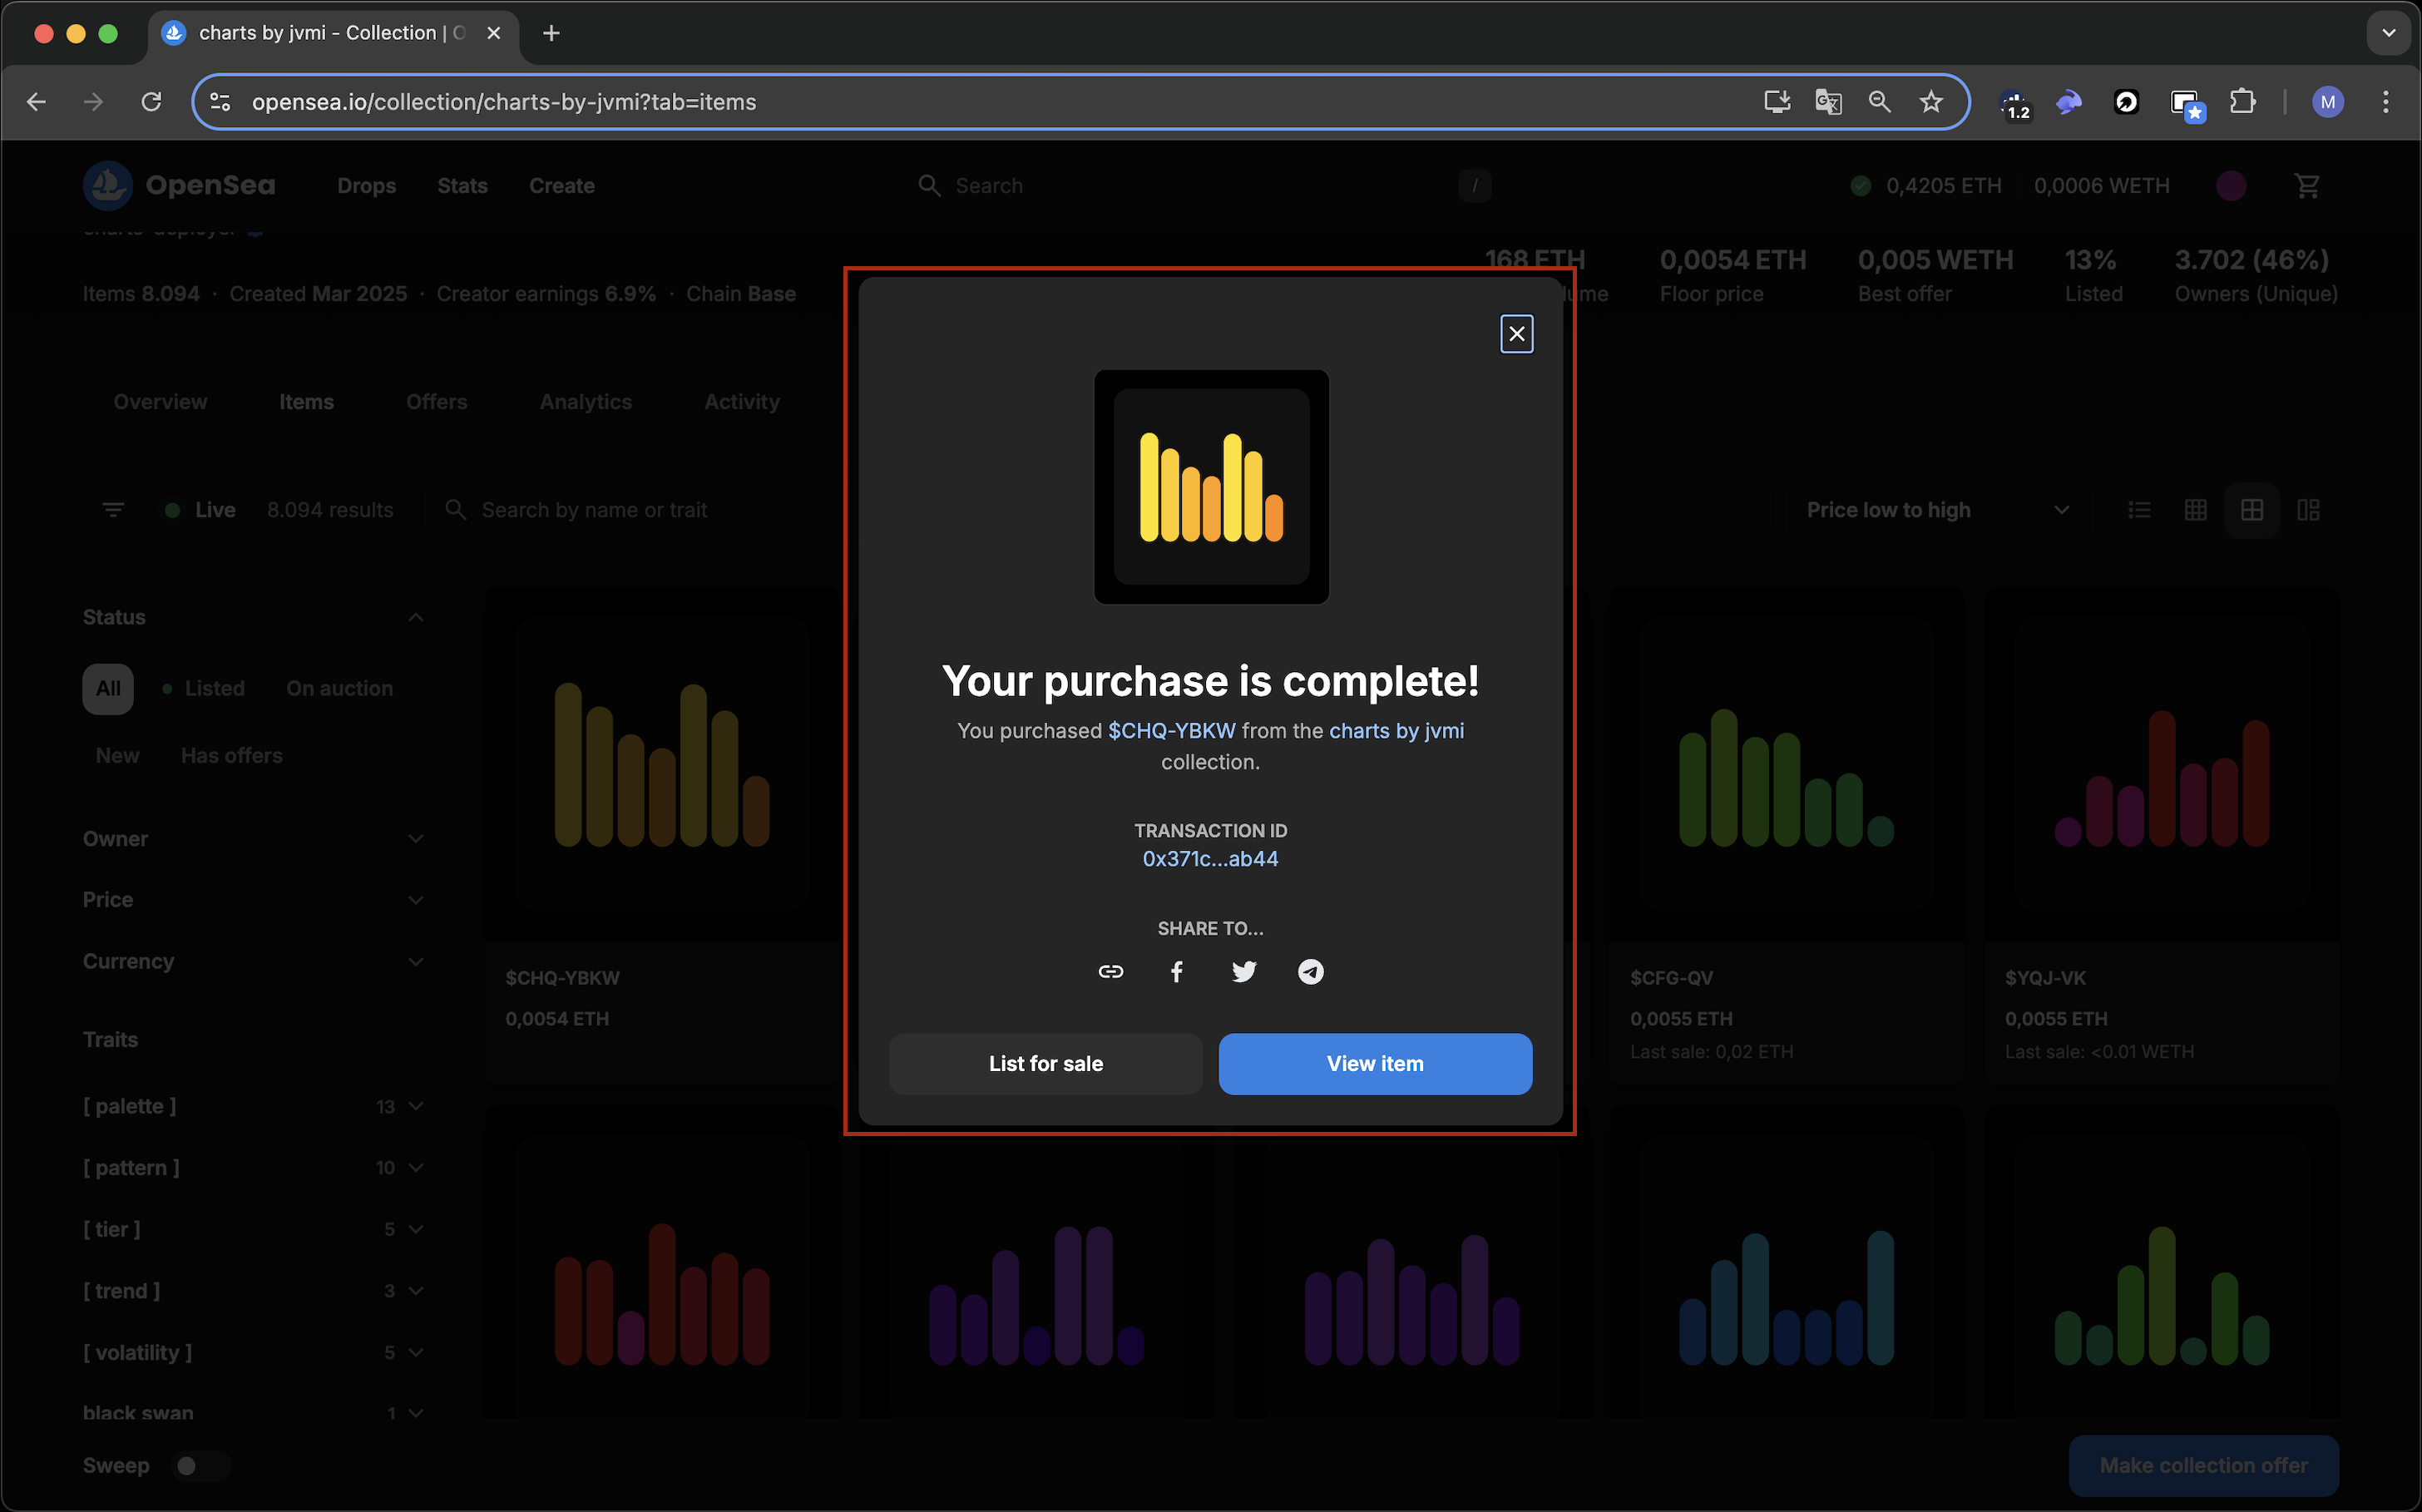Viewport: 2422px width, 1512px height.
Task: Share purchase to Telegram
Action: tap(1310, 972)
